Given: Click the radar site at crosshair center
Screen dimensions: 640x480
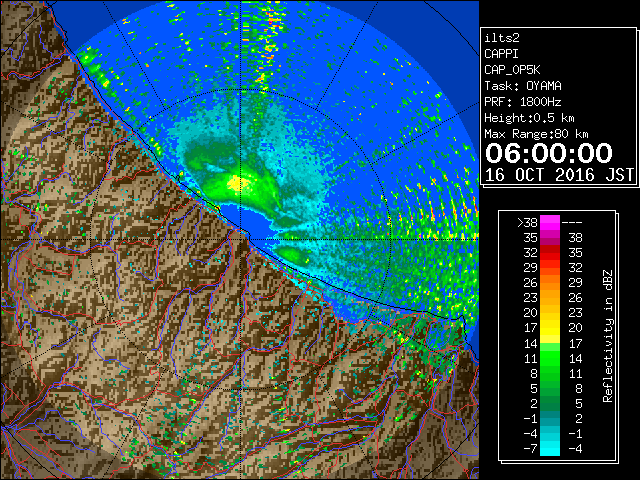Looking at the screenshot, I should click(240, 239).
